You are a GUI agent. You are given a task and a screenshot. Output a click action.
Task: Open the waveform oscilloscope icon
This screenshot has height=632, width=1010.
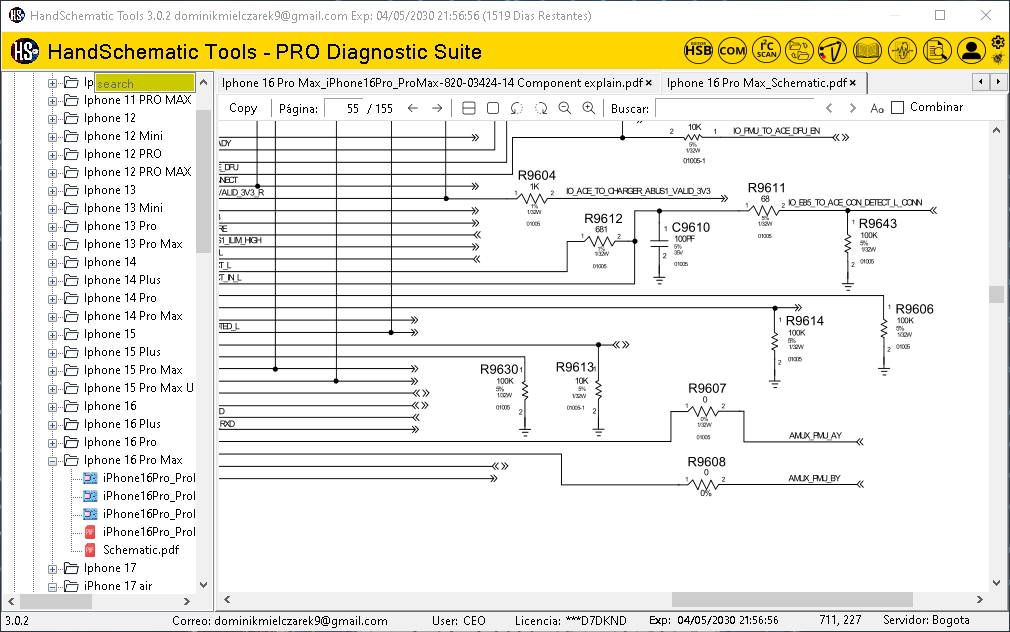[x=902, y=50]
